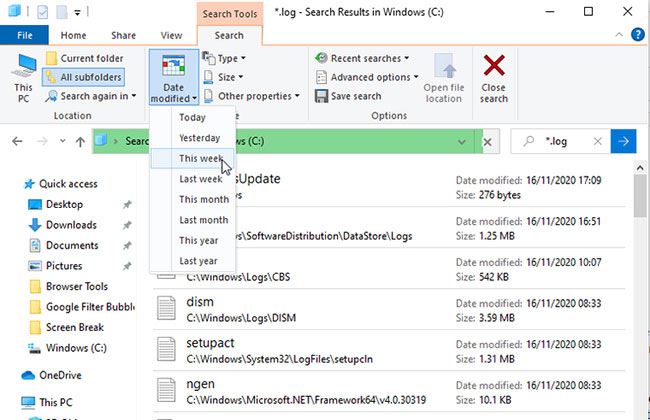
Task: Select Current folder search scope
Action: pyautogui.click(x=85, y=58)
